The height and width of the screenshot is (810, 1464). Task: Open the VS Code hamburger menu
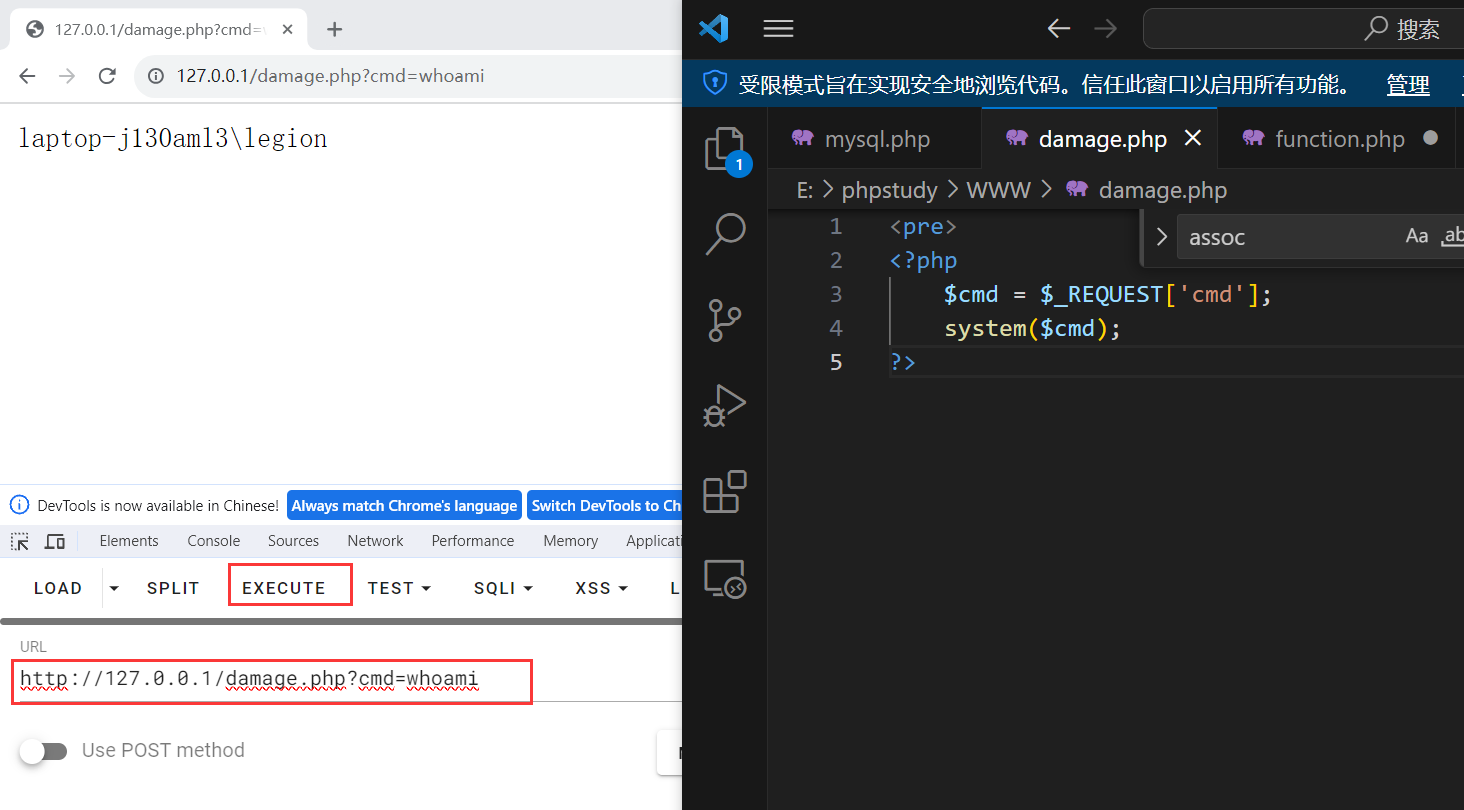tap(778, 29)
